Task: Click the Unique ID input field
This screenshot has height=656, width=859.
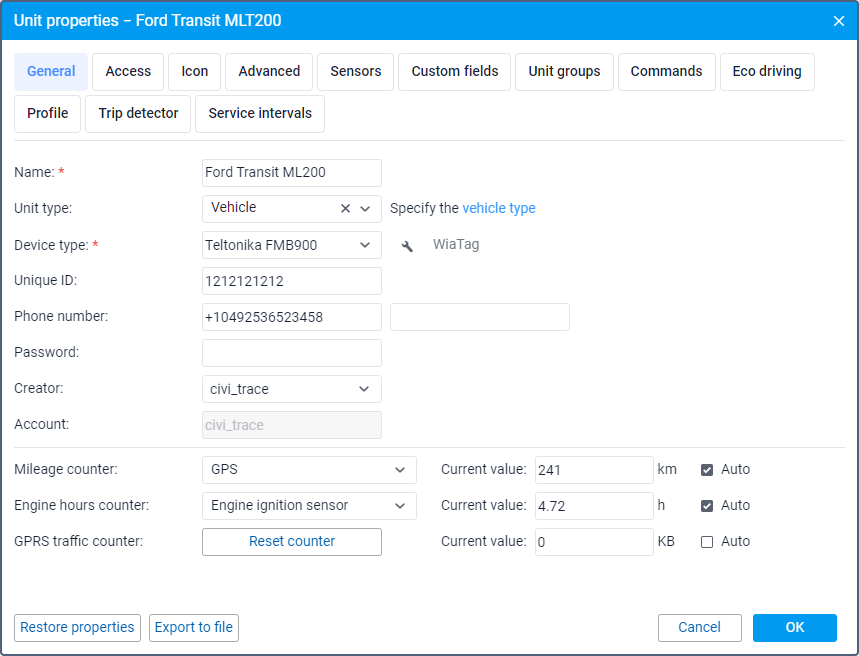Action: click(292, 281)
